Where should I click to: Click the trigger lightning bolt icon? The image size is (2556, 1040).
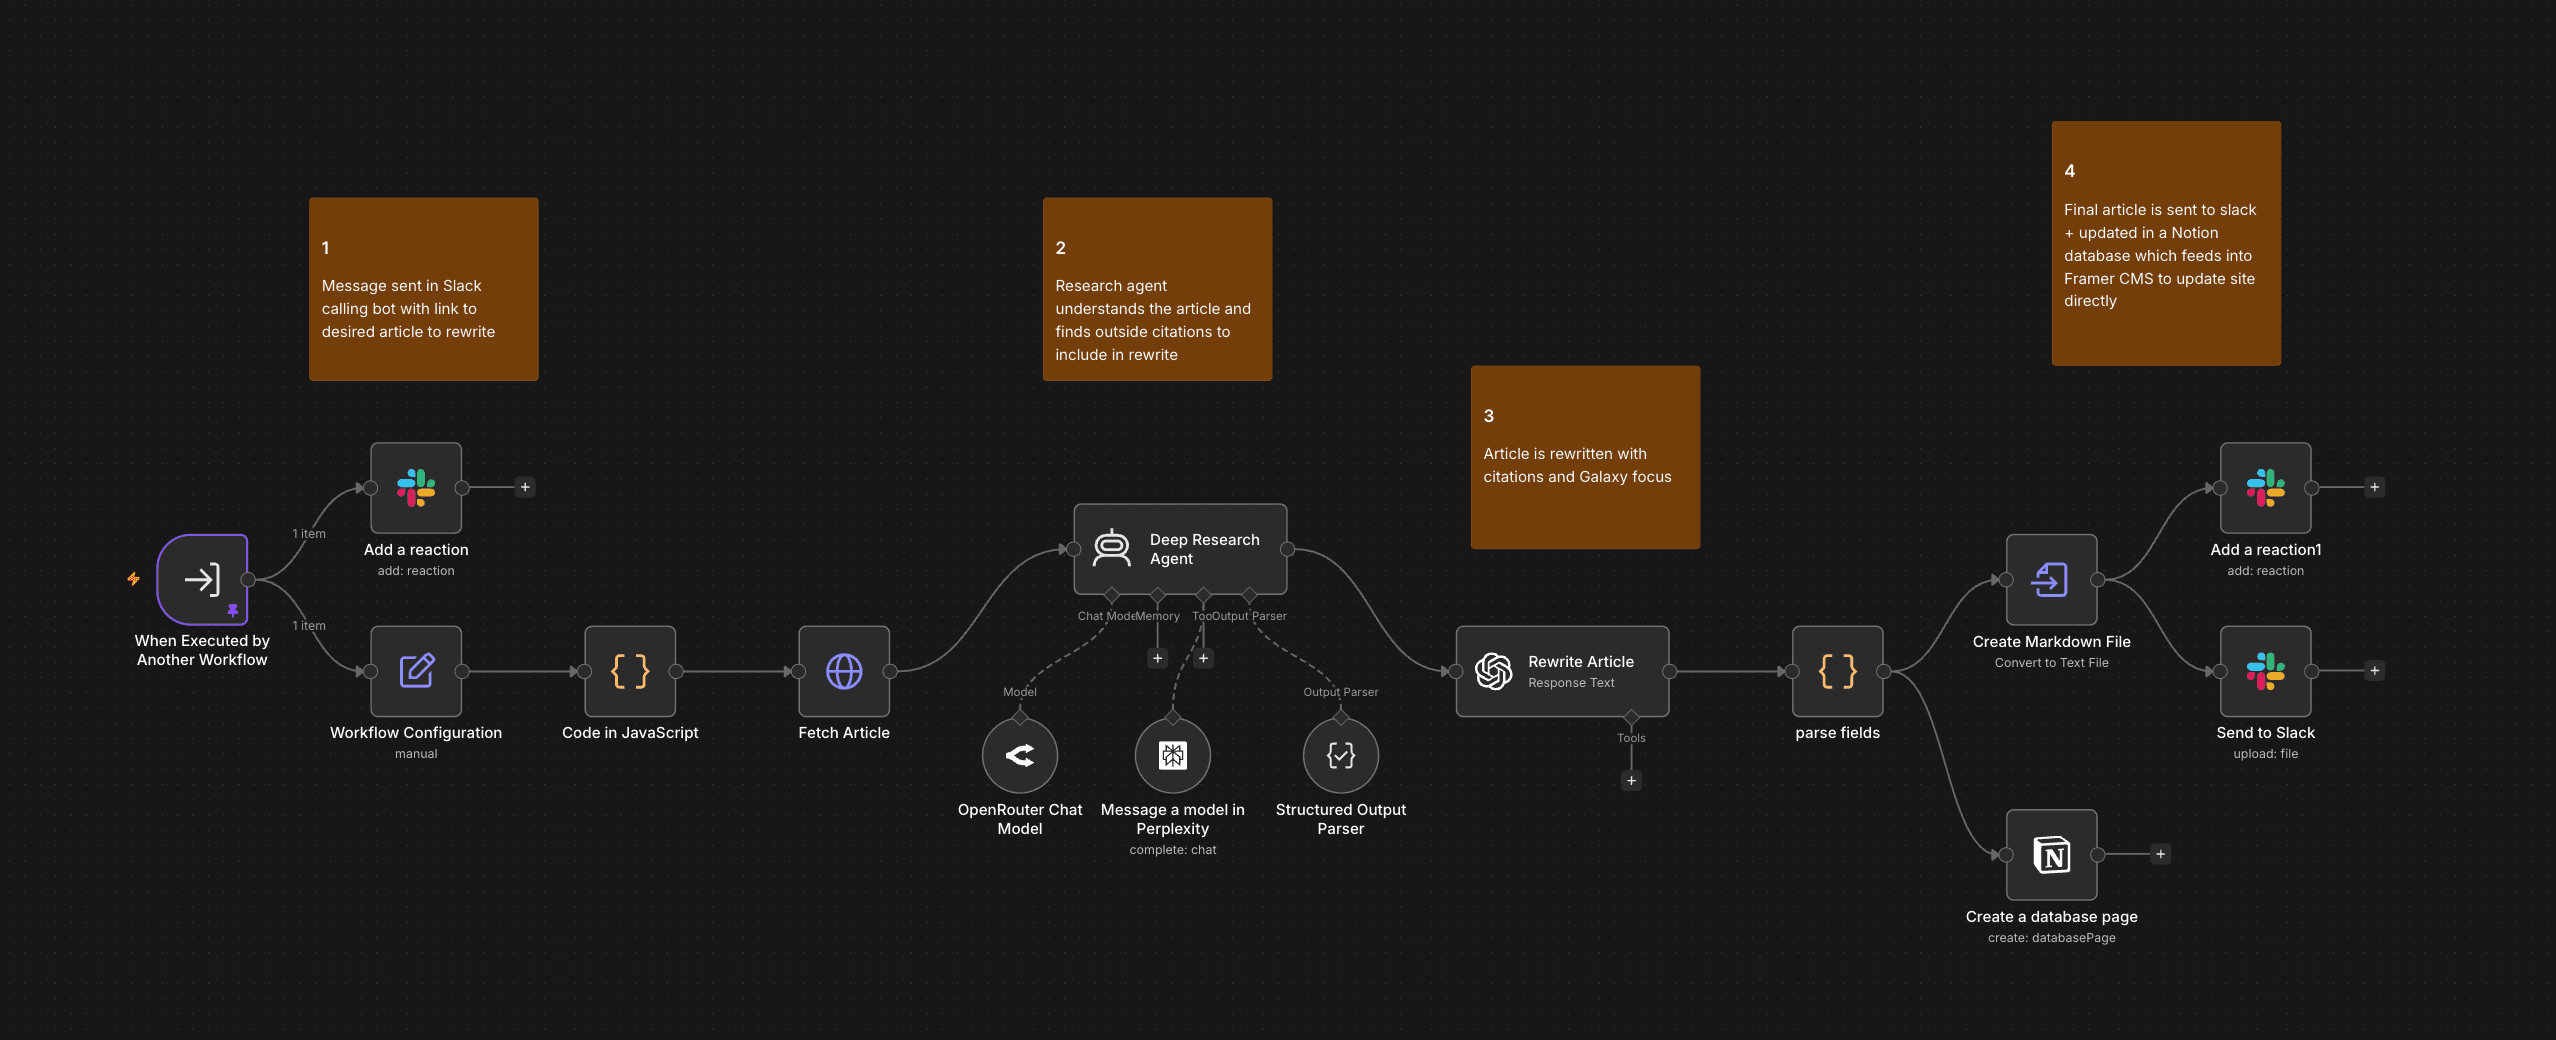pyautogui.click(x=133, y=578)
